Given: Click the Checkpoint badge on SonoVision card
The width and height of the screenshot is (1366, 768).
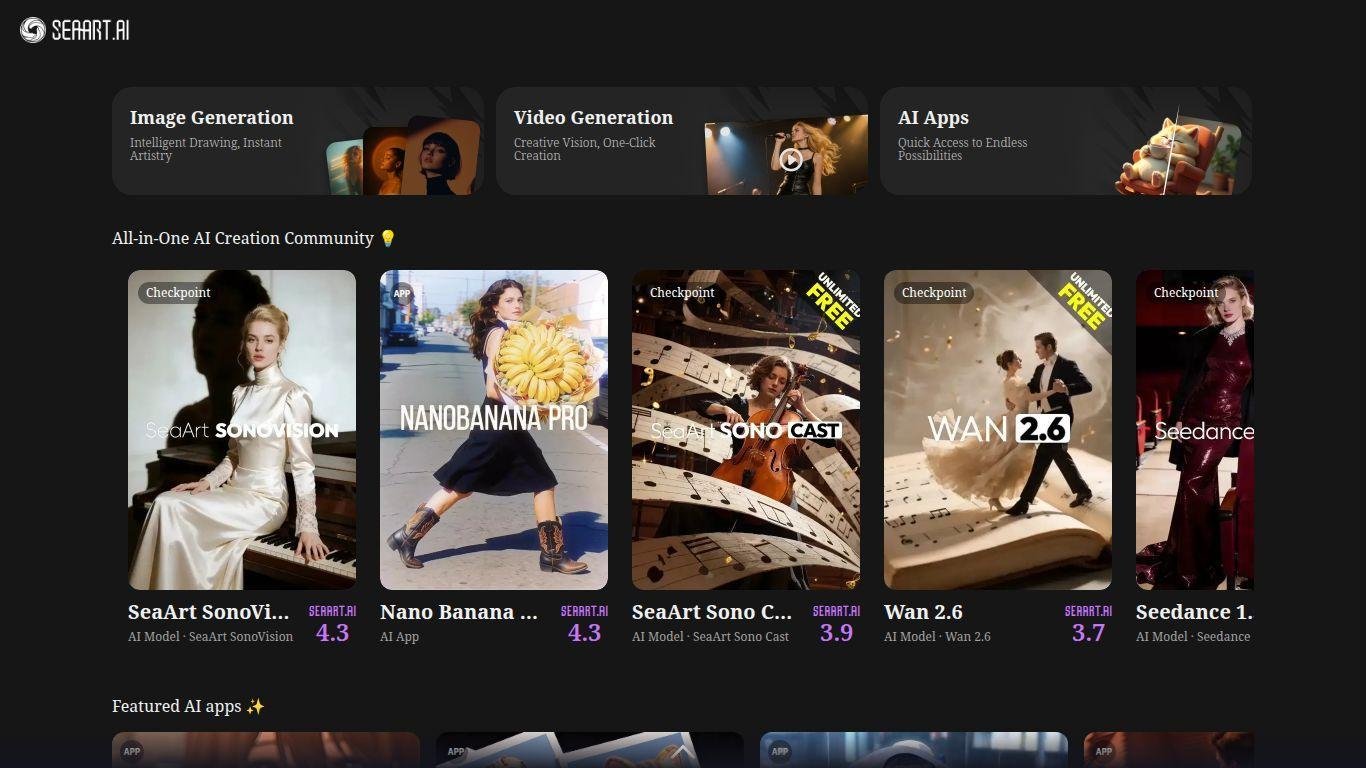Looking at the screenshot, I should pyautogui.click(x=178, y=293).
